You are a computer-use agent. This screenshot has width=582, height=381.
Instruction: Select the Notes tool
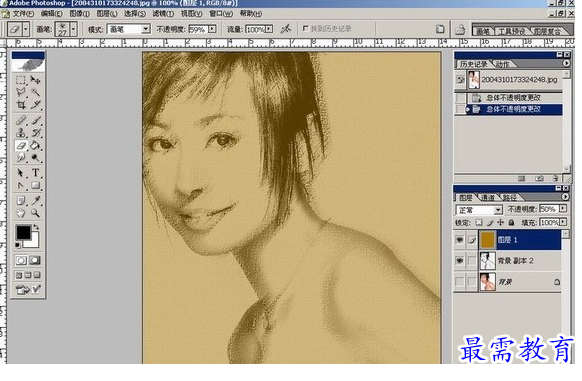coord(21,201)
